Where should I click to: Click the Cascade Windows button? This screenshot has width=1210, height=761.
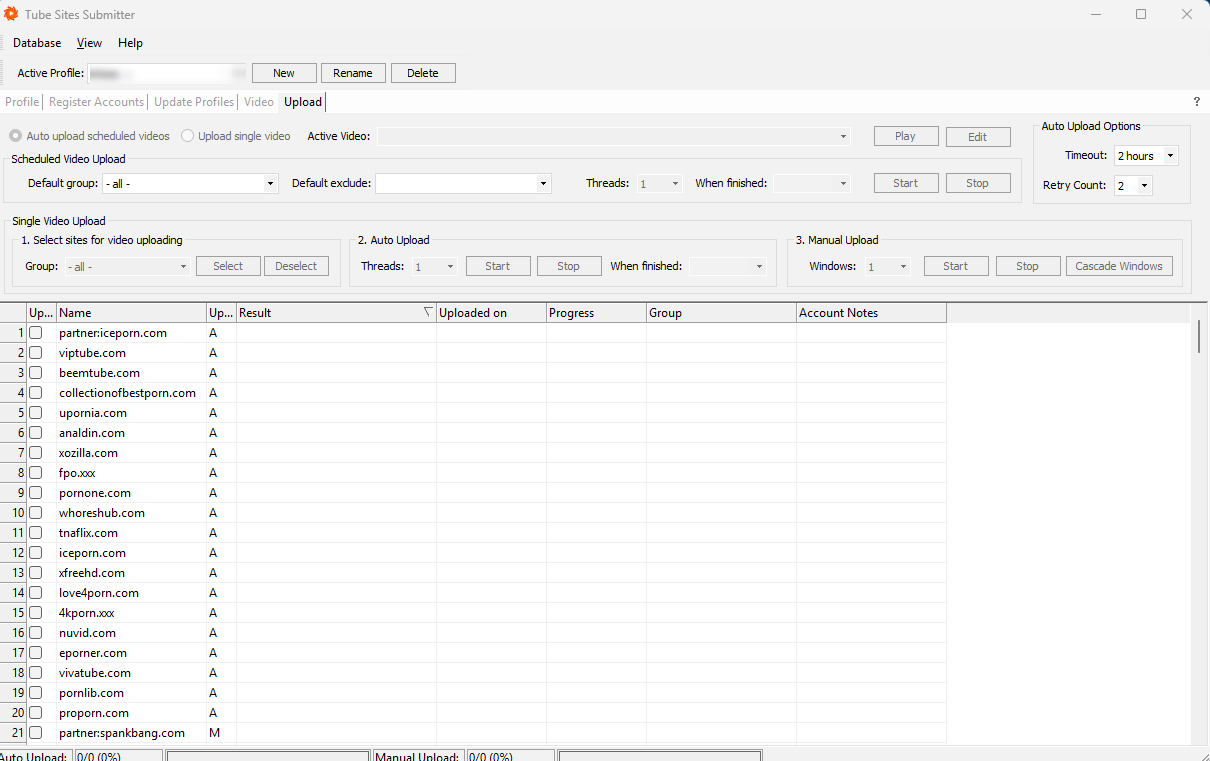(1119, 266)
